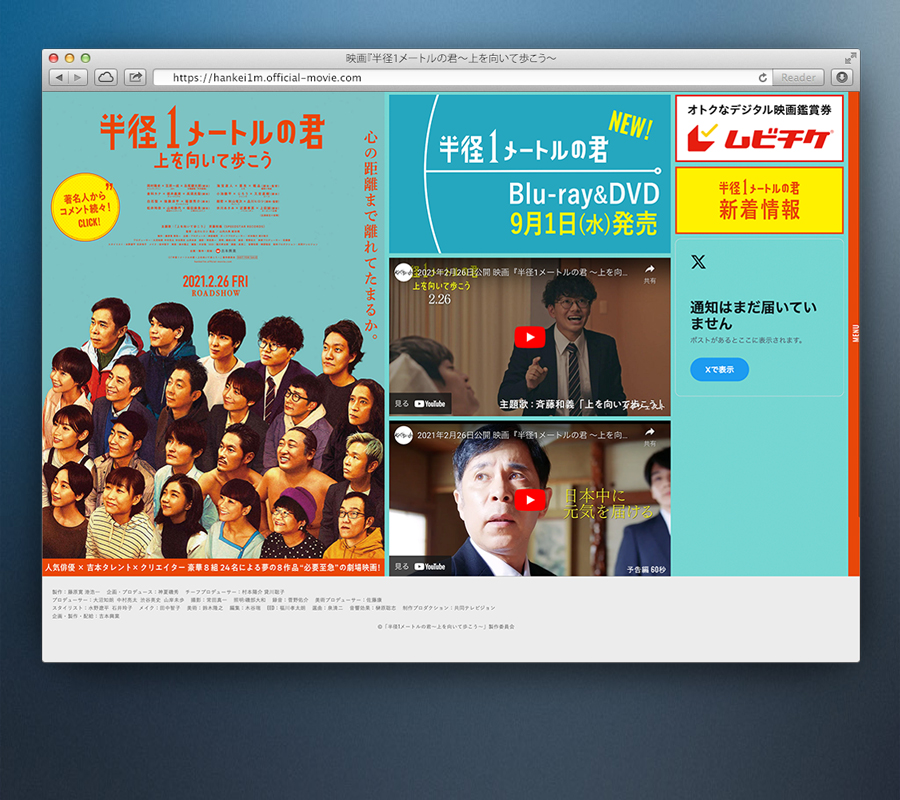The image size is (900, 800).
Task: Play the bottom 60-second trailer video
Action: (x=529, y=499)
